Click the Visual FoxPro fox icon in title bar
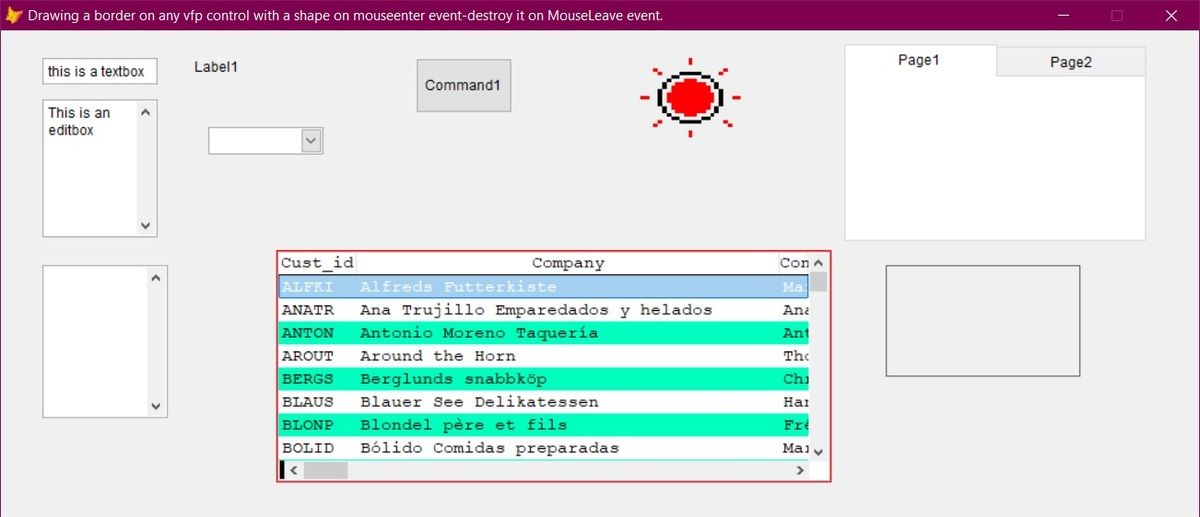The height and width of the screenshot is (517, 1200). (14, 16)
